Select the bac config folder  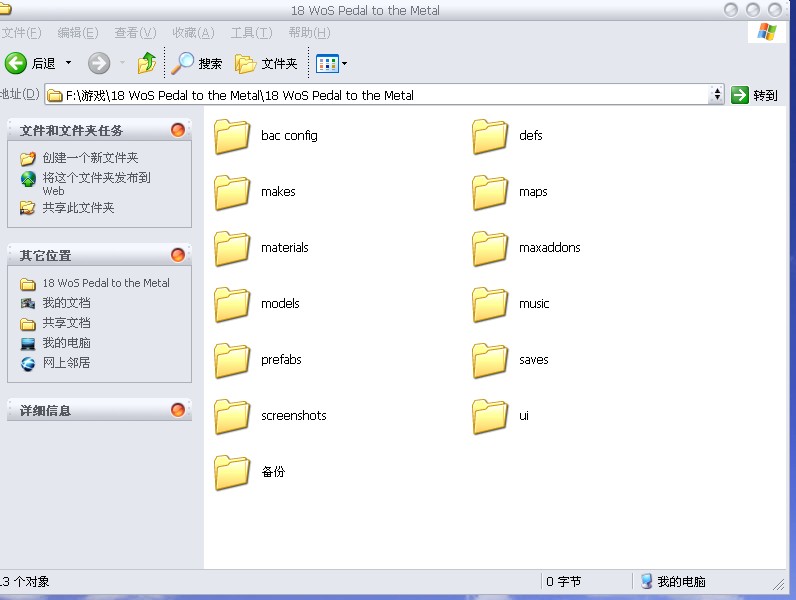(x=232, y=136)
